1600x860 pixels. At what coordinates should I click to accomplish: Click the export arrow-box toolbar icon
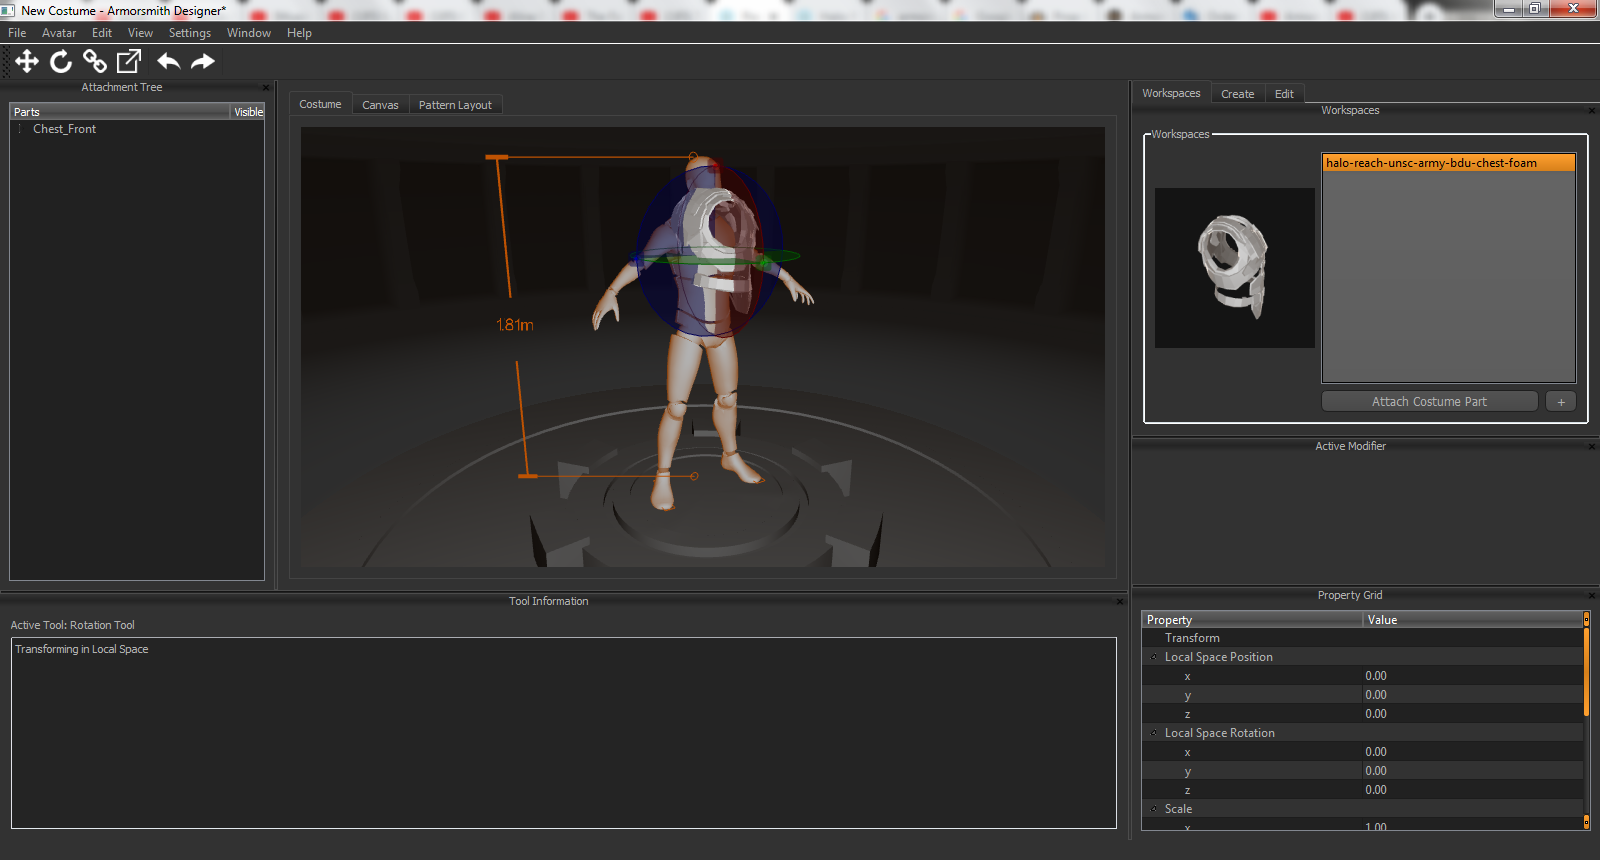pyautogui.click(x=129, y=62)
